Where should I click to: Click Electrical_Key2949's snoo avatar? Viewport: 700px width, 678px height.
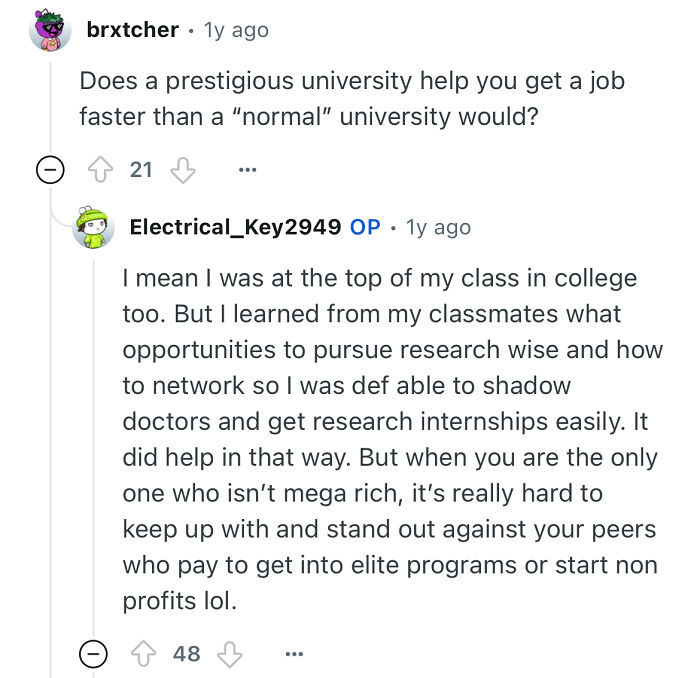click(x=93, y=228)
